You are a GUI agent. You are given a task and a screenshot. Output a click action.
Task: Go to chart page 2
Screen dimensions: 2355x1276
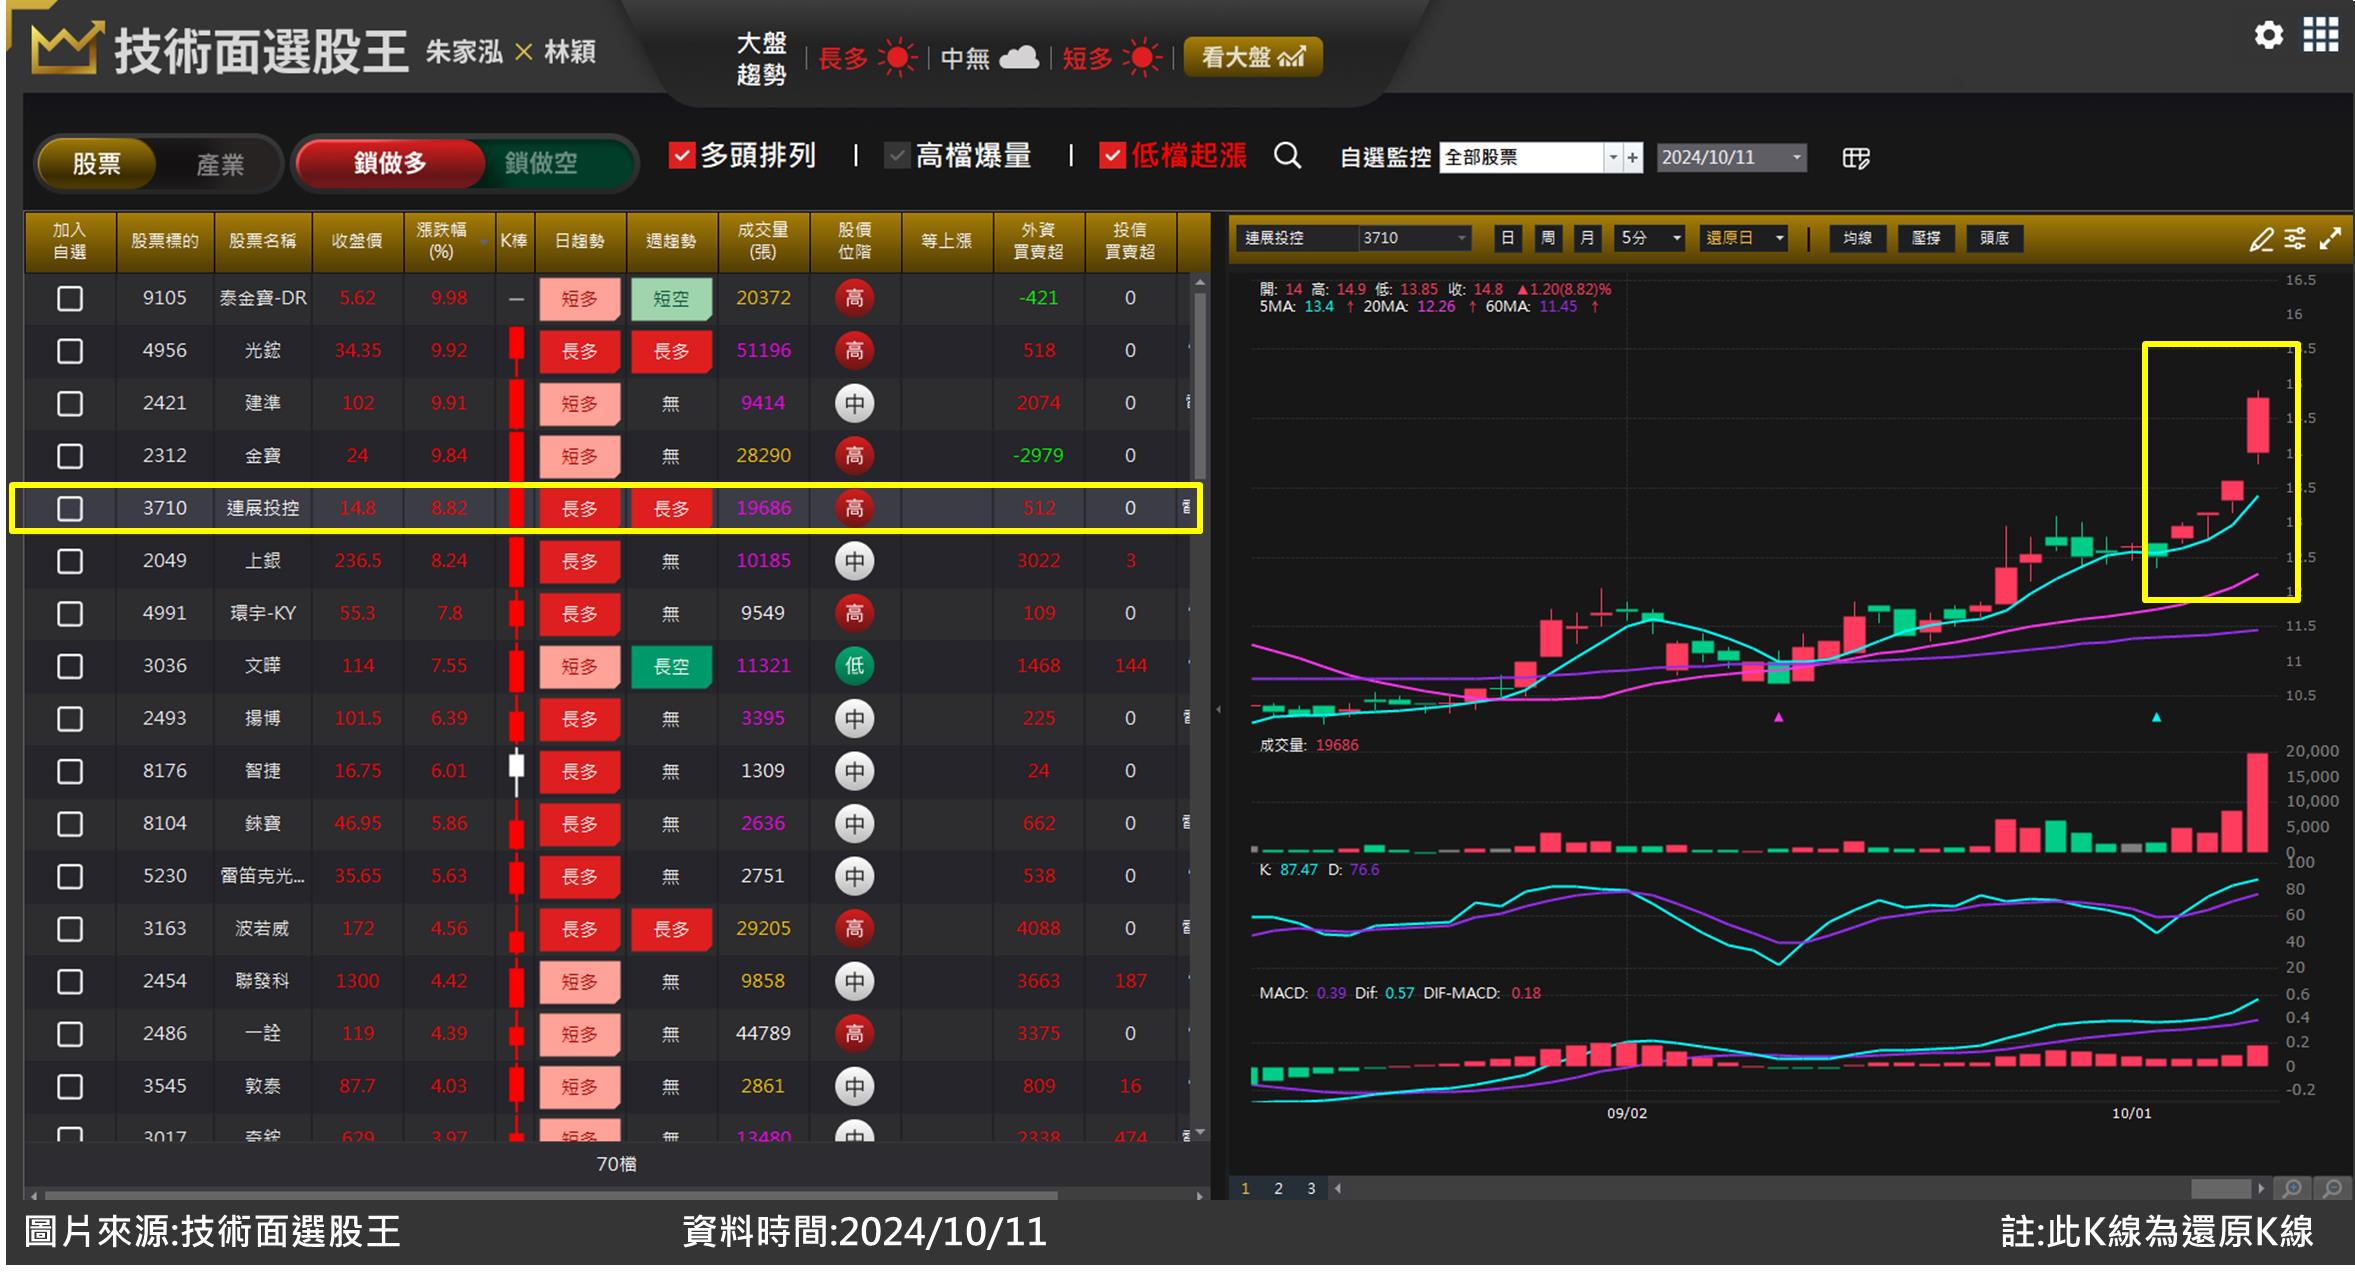pos(1278,1188)
